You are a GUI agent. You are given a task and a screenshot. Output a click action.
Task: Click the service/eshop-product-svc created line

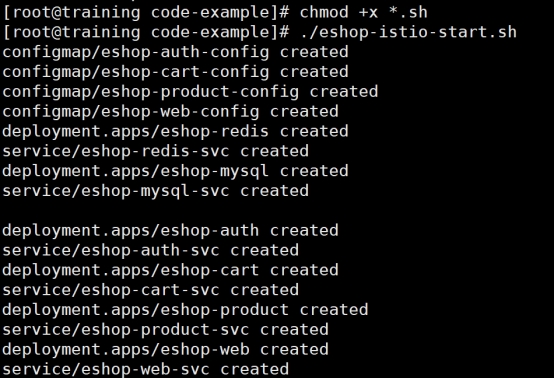point(166,330)
